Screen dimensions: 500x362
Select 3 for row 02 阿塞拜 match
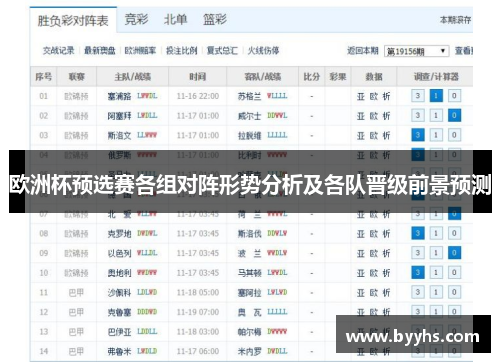point(418,116)
